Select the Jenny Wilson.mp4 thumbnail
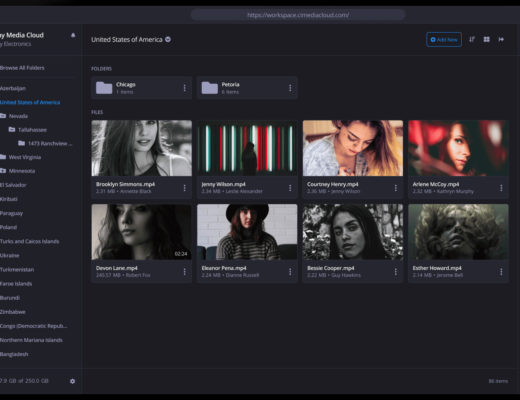Image resolution: width=520 pixels, height=400 pixels. coord(247,148)
